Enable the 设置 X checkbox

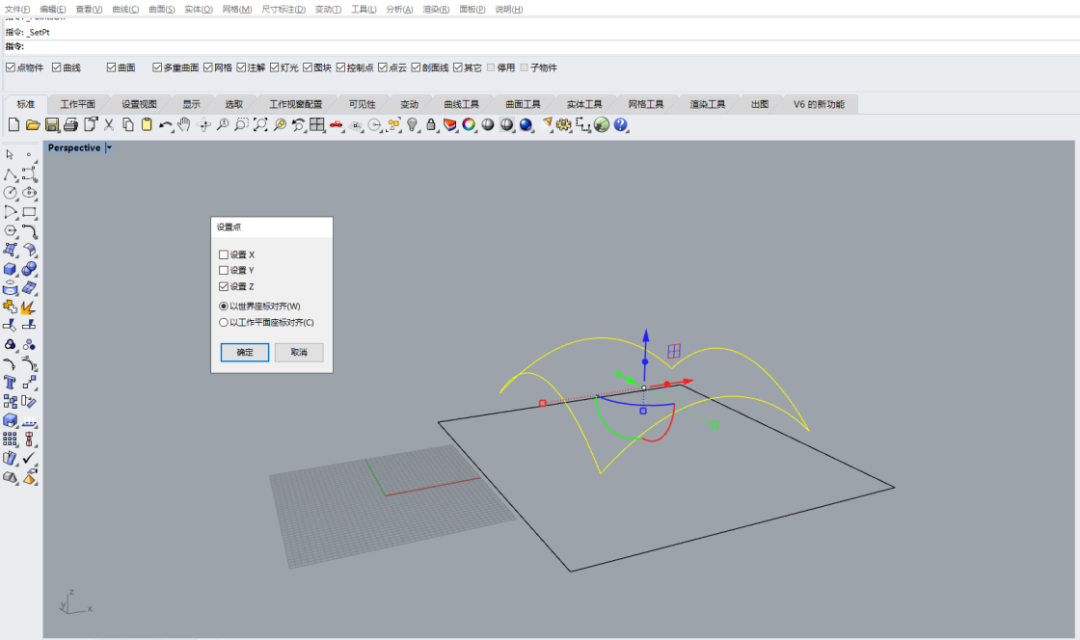click(224, 255)
